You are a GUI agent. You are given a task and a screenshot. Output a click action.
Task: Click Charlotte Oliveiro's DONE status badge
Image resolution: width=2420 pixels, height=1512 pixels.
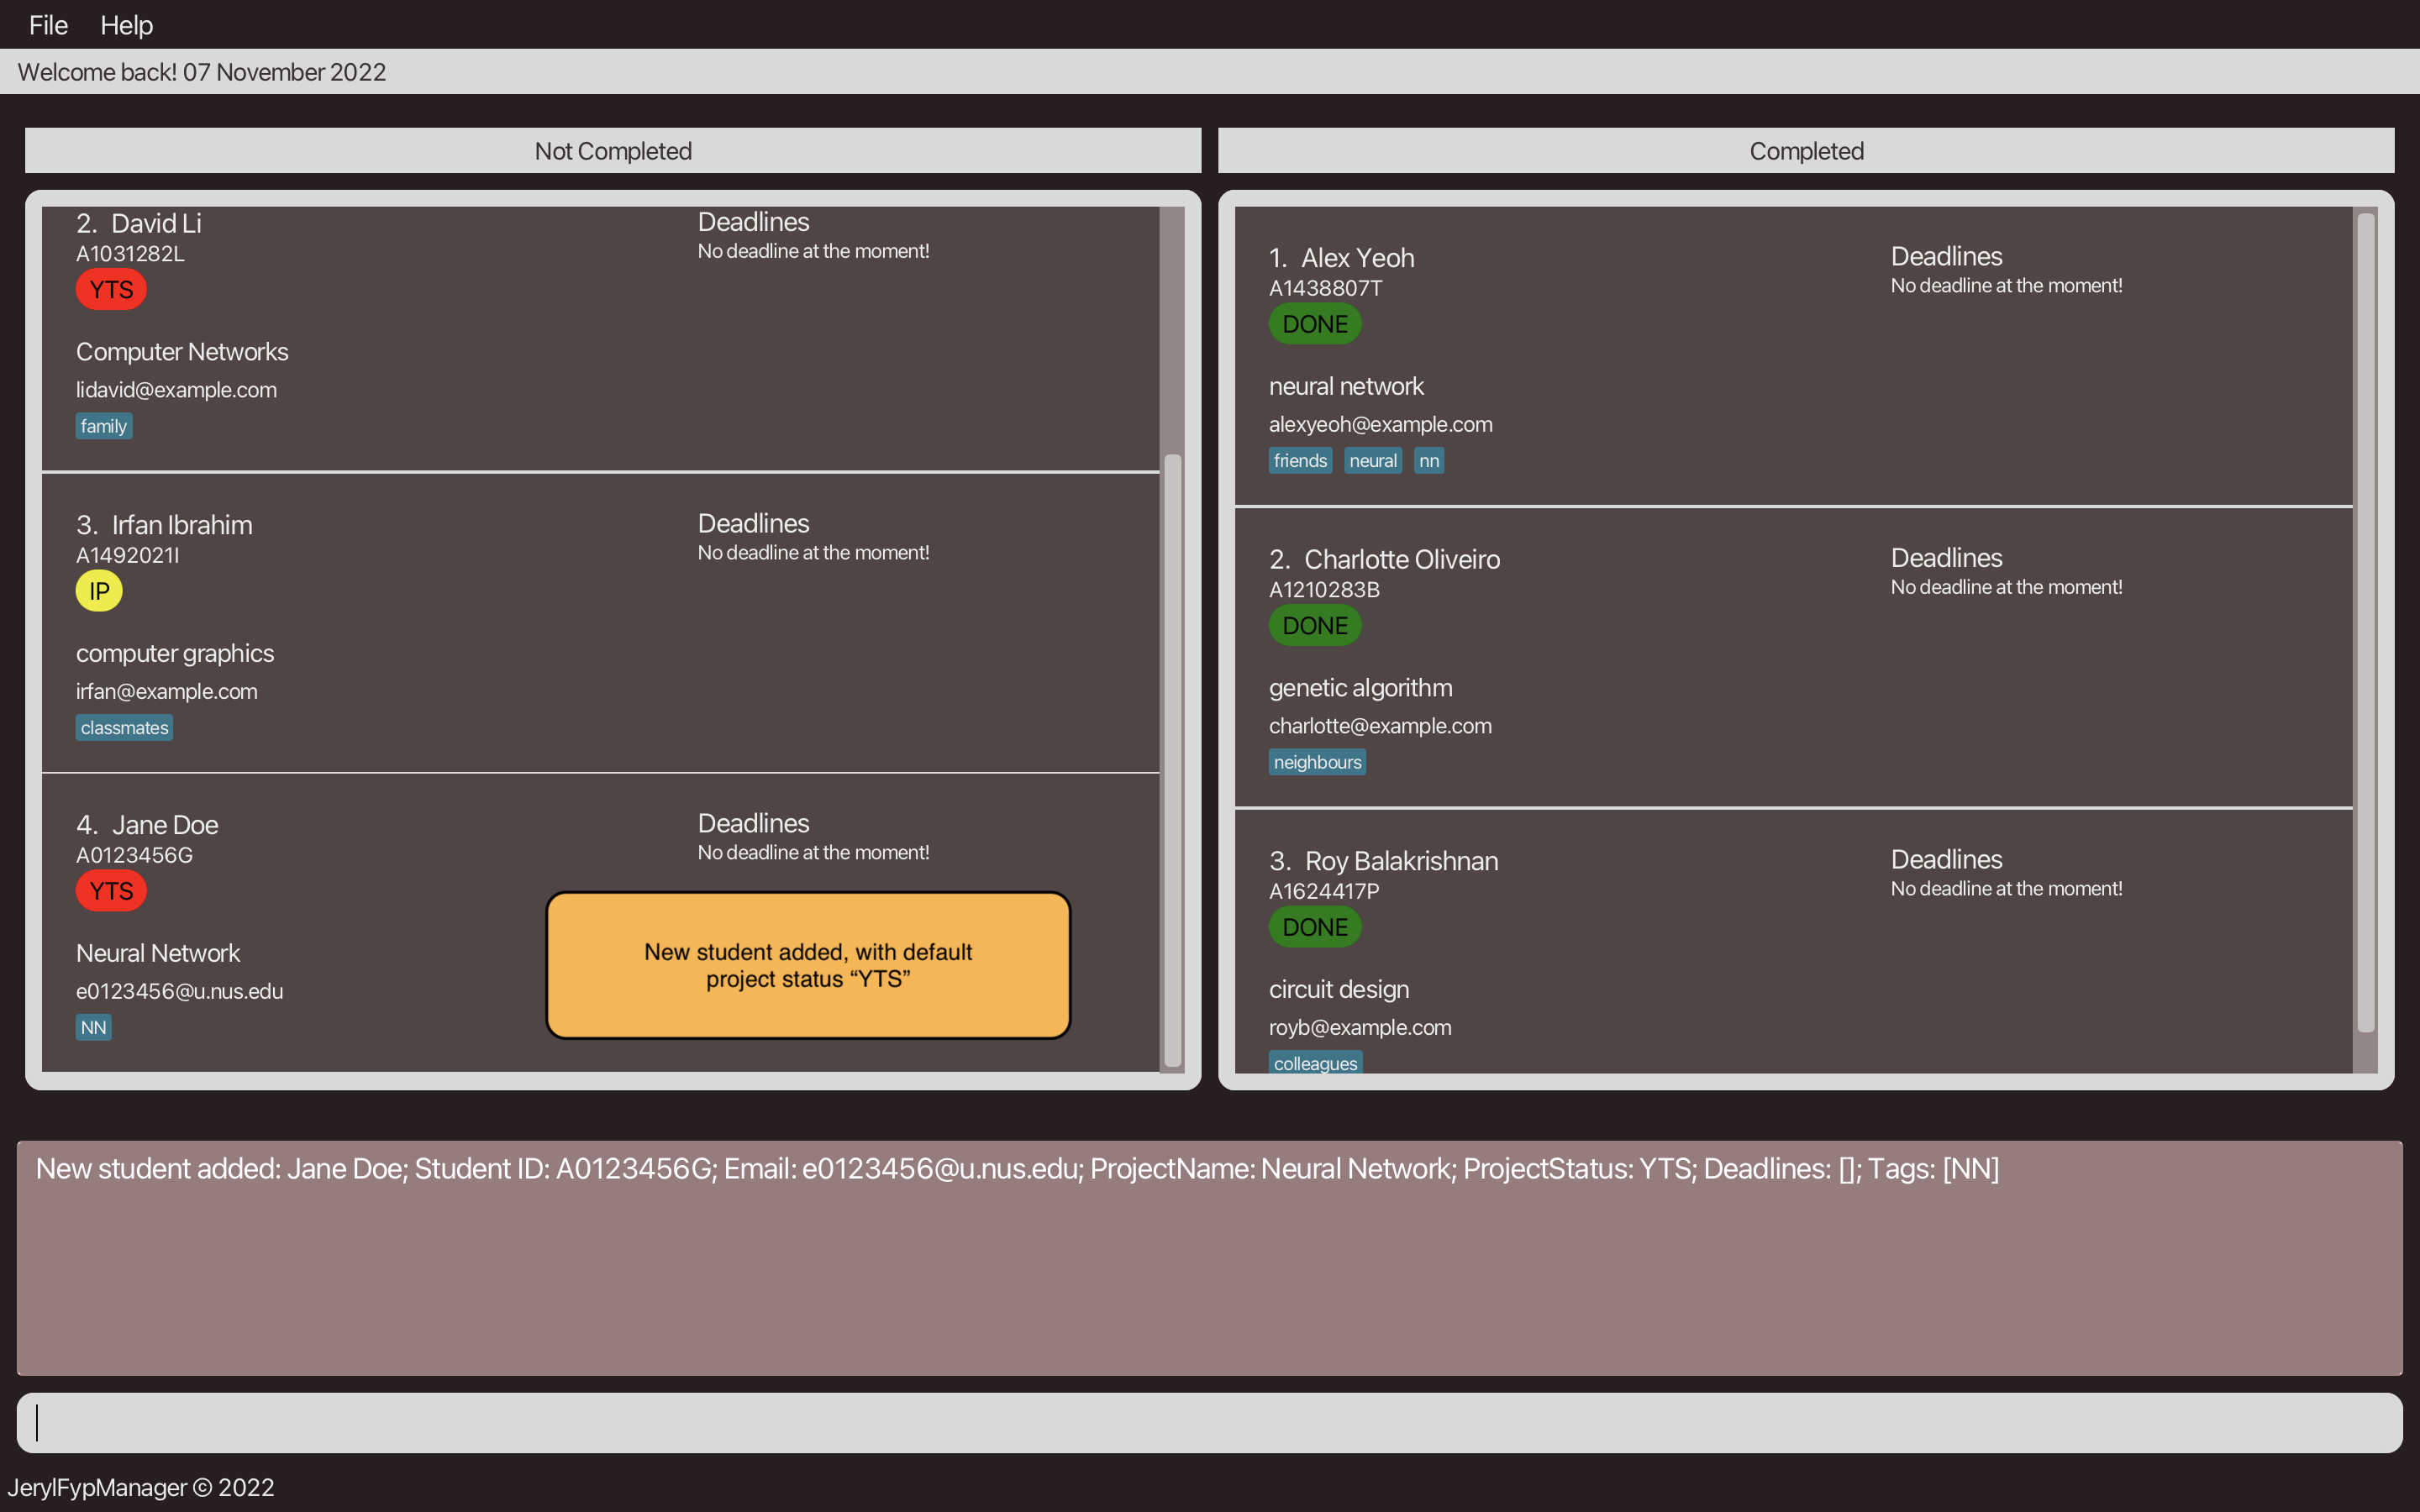pyautogui.click(x=1315, y=626)
